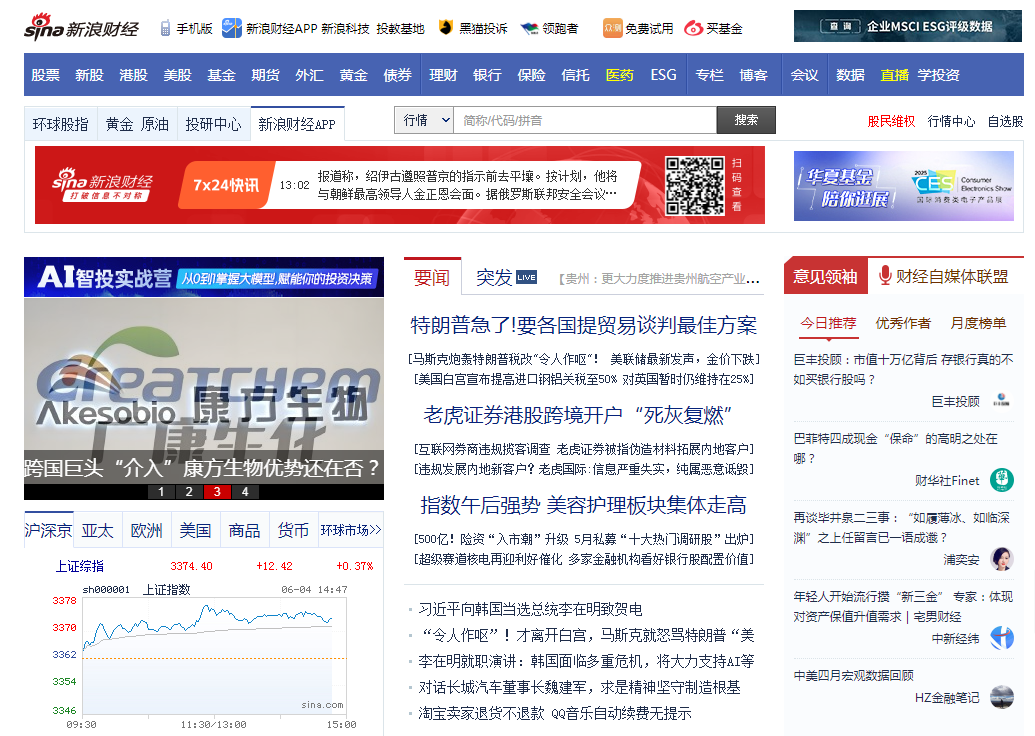Click the 搜索 search button

[746, 120]
